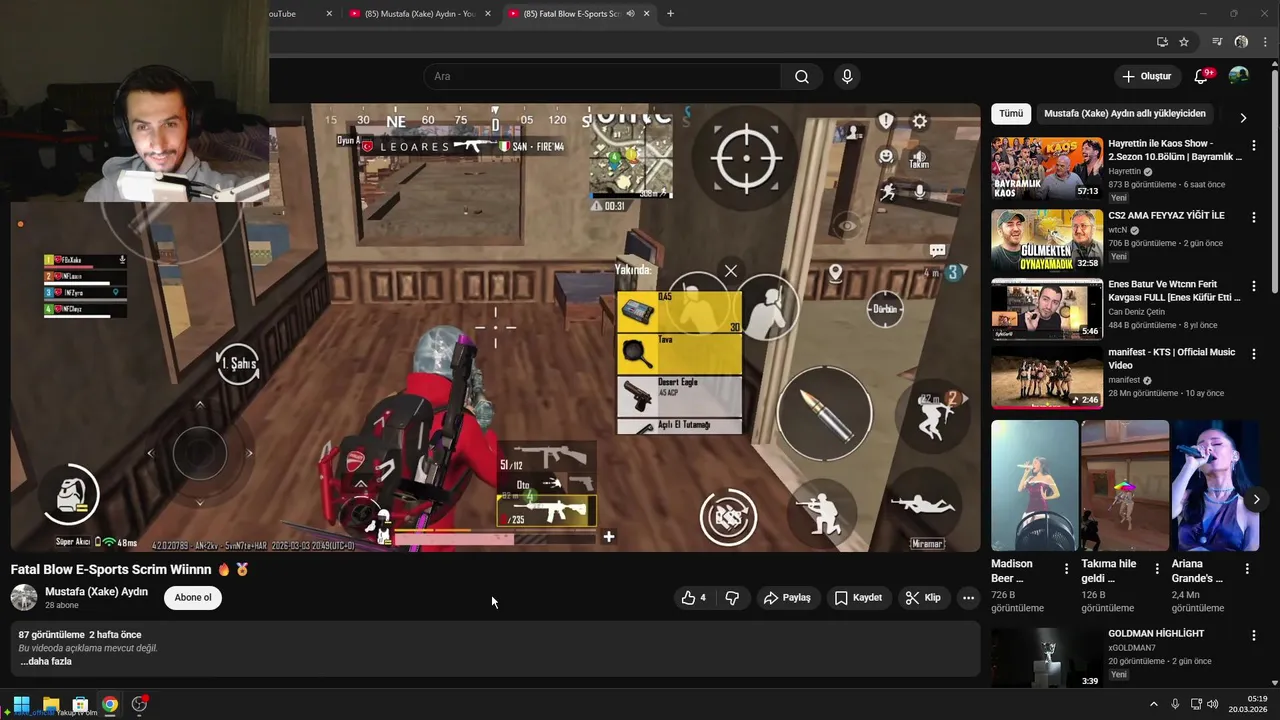Mute the Fatal Blow E-Sports tab audio

click(x=630, y=14)
